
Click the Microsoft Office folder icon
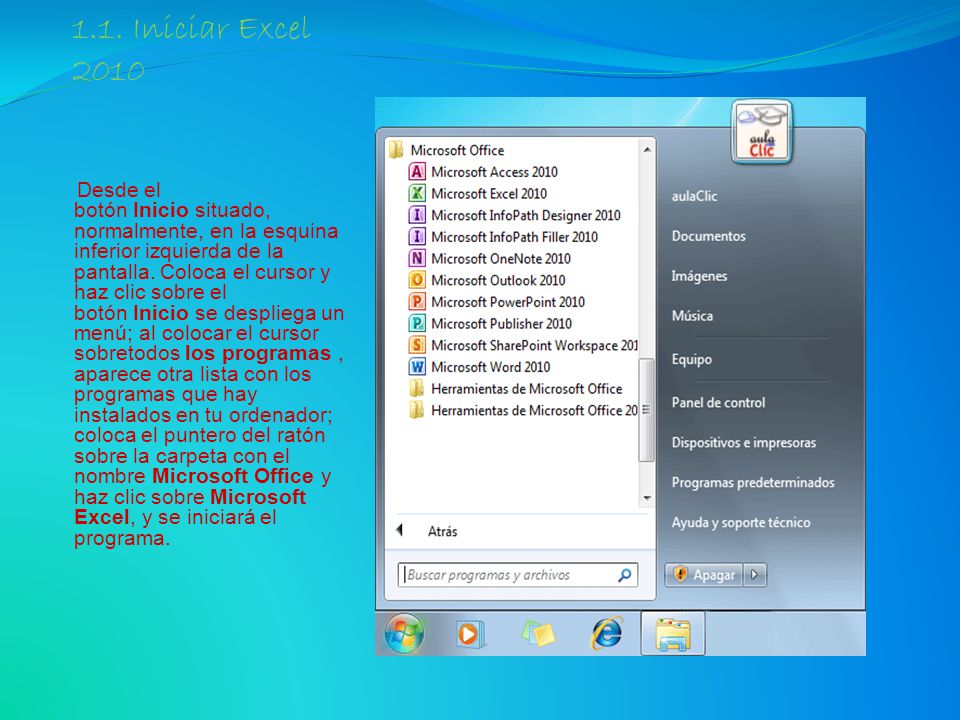[x=396, y=150]
